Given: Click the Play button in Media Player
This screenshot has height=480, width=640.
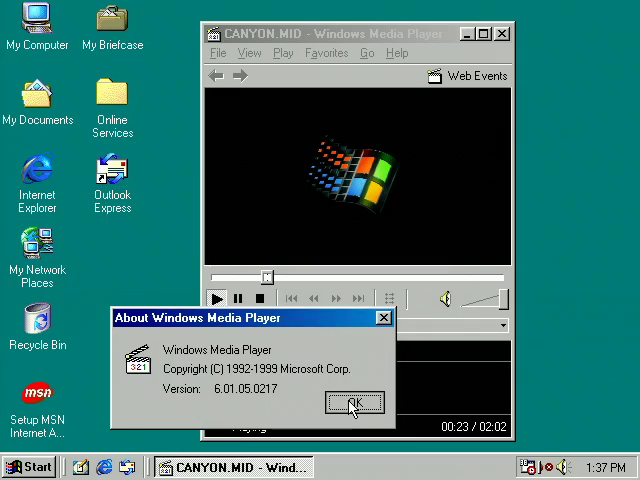Looking at the screenshot, I should (x=217, y=299).
